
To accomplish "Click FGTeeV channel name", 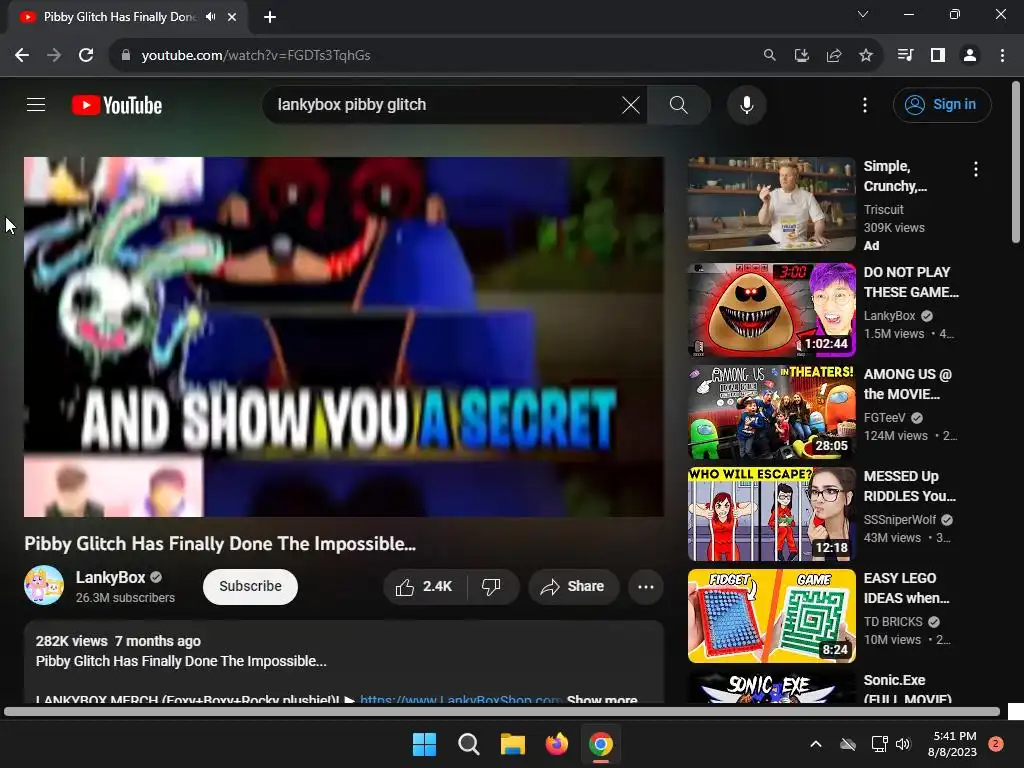I will (x=885, y=418).
